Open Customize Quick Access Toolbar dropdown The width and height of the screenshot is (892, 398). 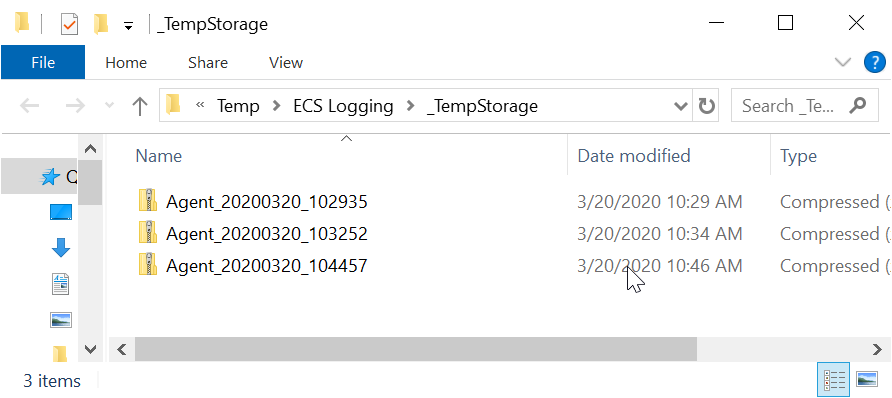[129, 26]
